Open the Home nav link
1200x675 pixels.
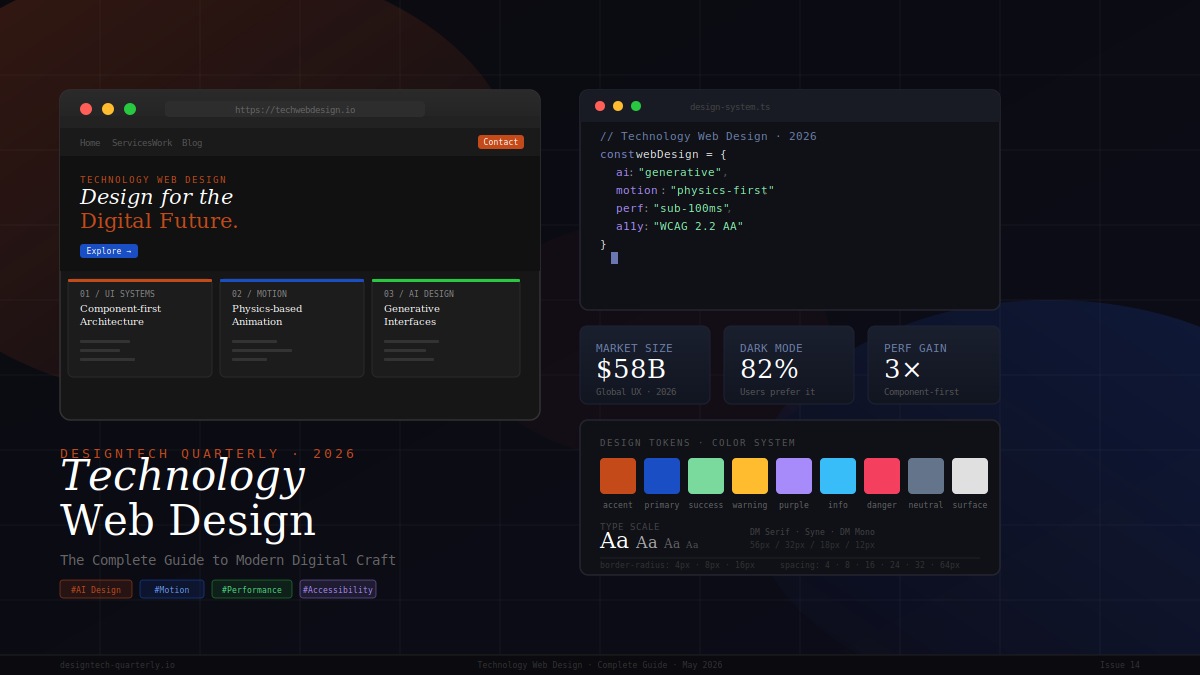90,143
